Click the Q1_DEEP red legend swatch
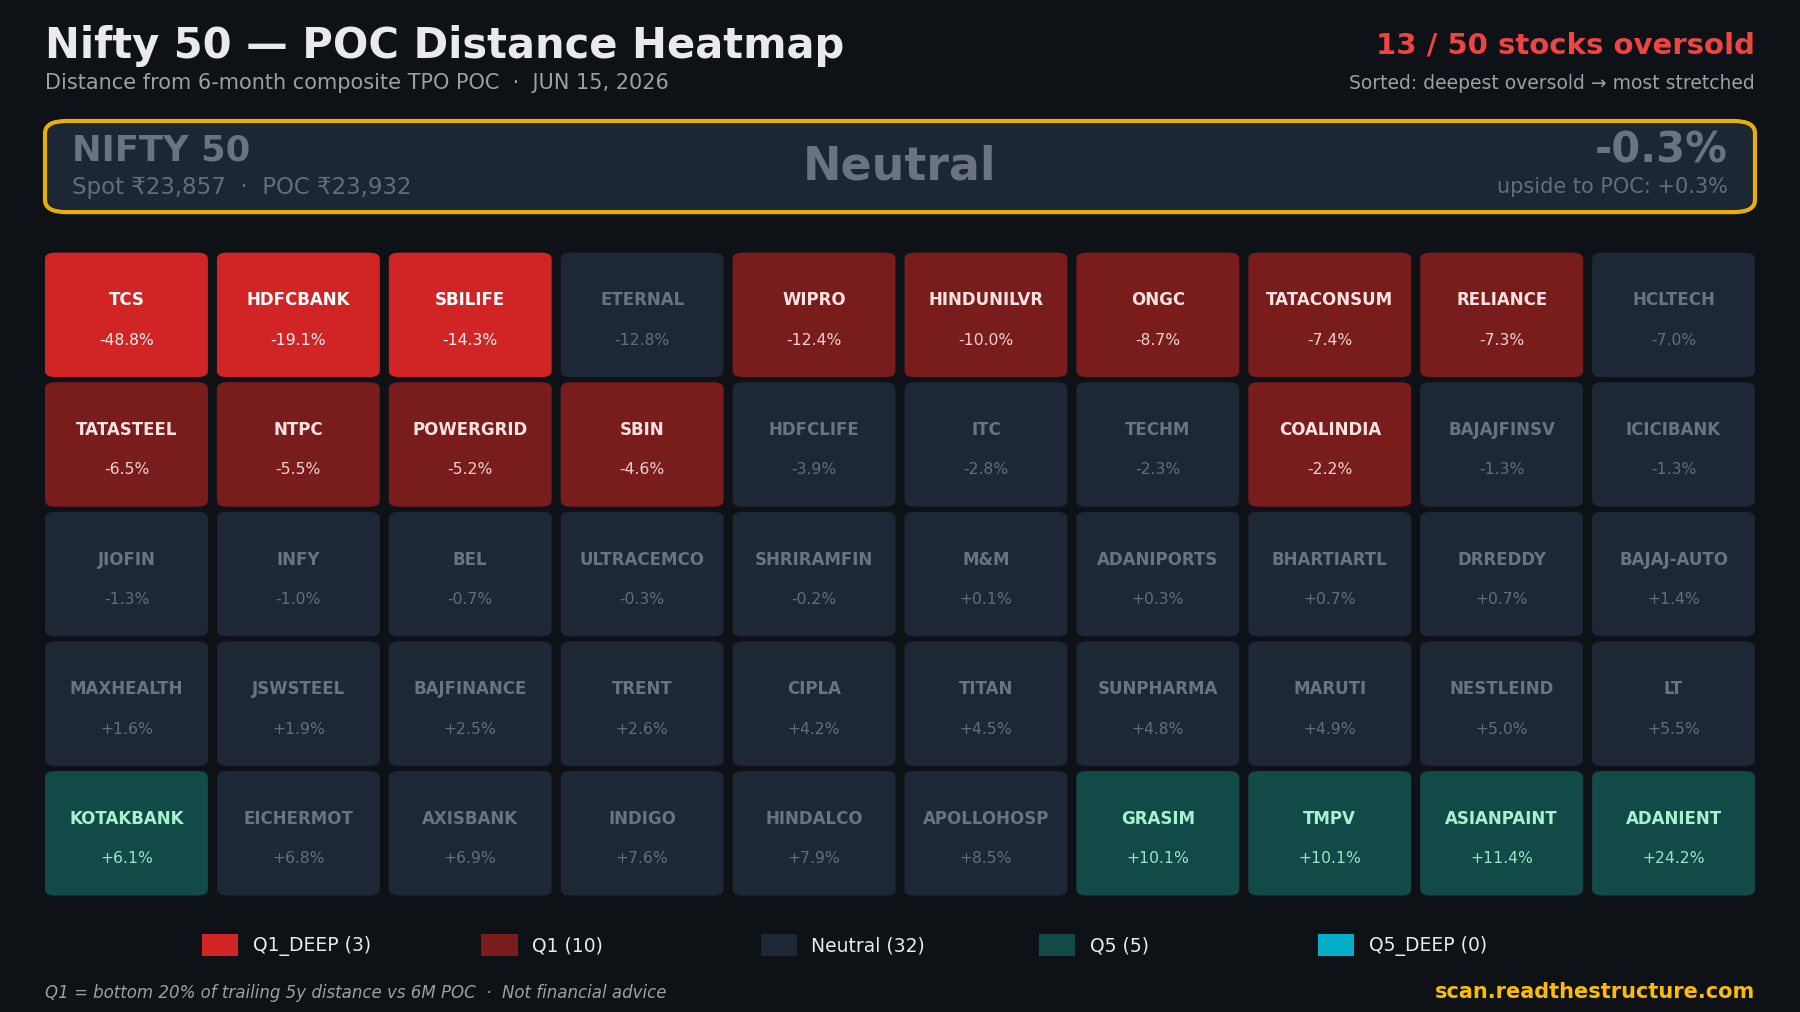The image size is (1800, 1012). (x=220, y=945)
